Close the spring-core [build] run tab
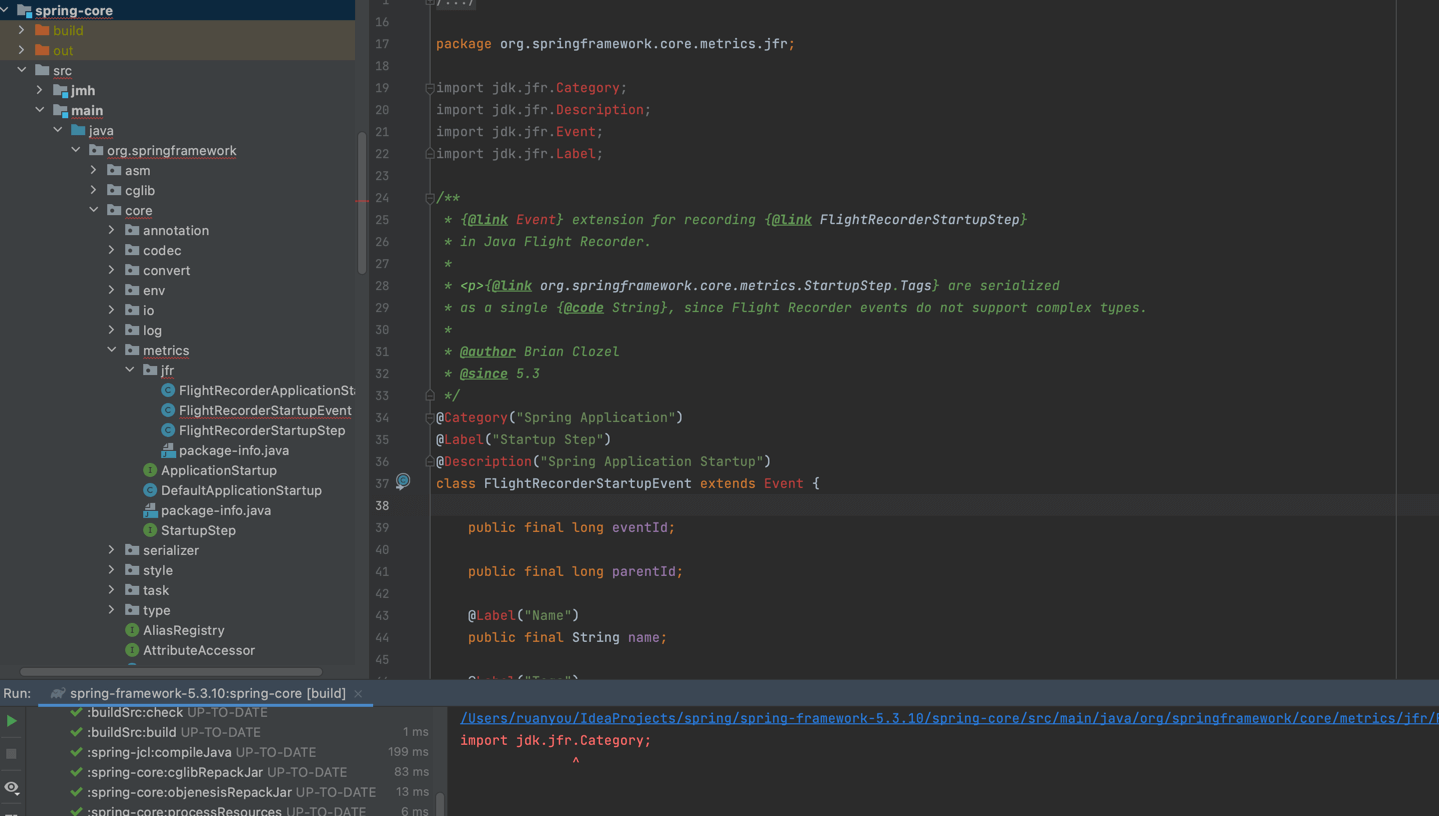This screenshot has width=1439, height=816. coord(358,693)
